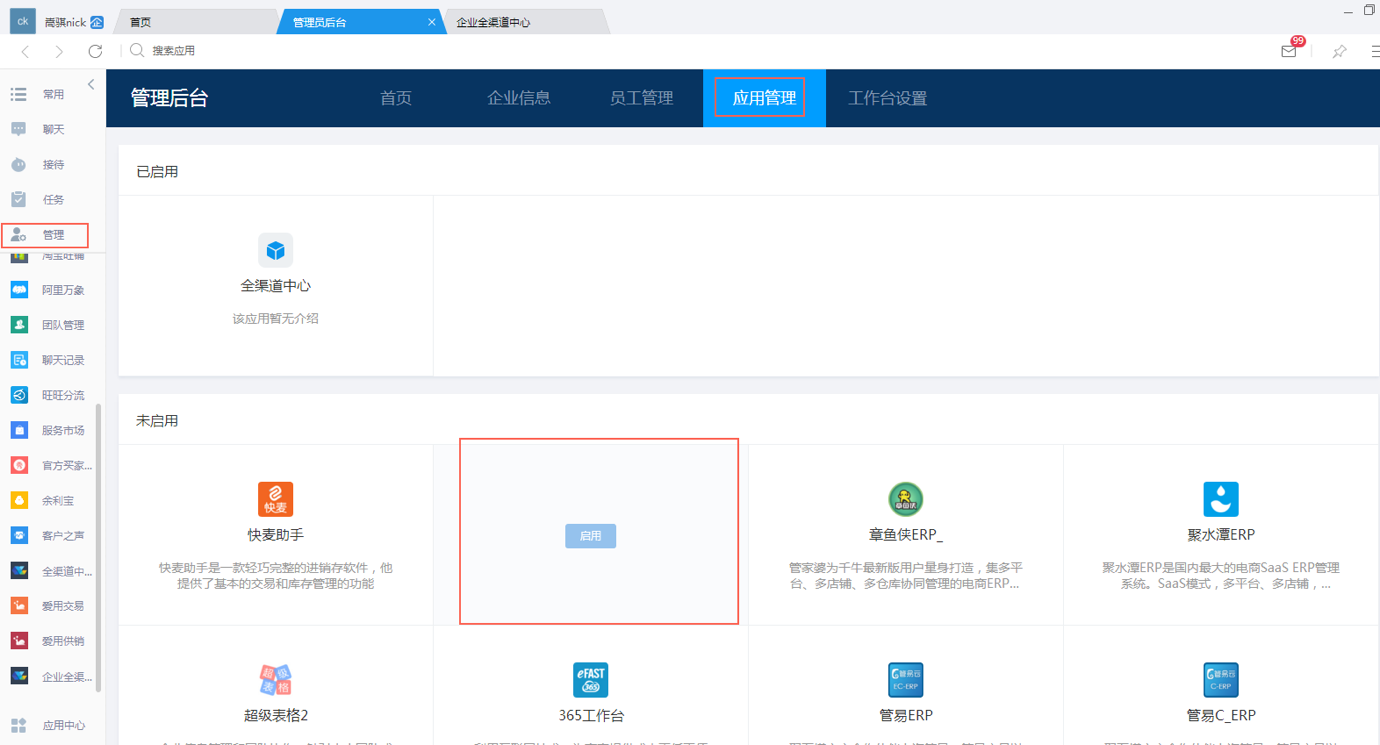1380x745 pixels.
Task: Open the 管理 management section
Action: tap(45, 235)
